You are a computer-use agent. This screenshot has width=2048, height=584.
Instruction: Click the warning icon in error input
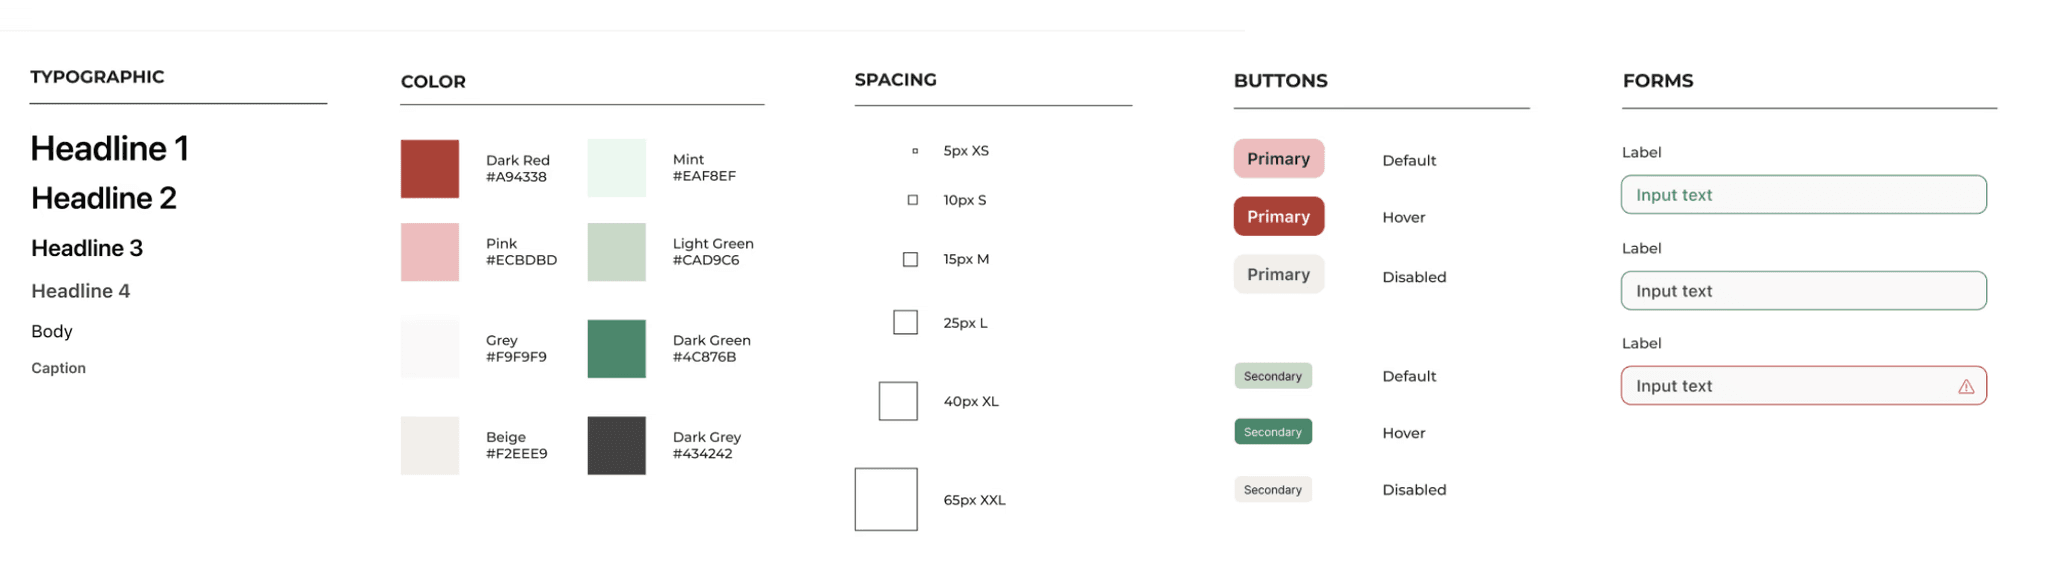coord(1965,387)
